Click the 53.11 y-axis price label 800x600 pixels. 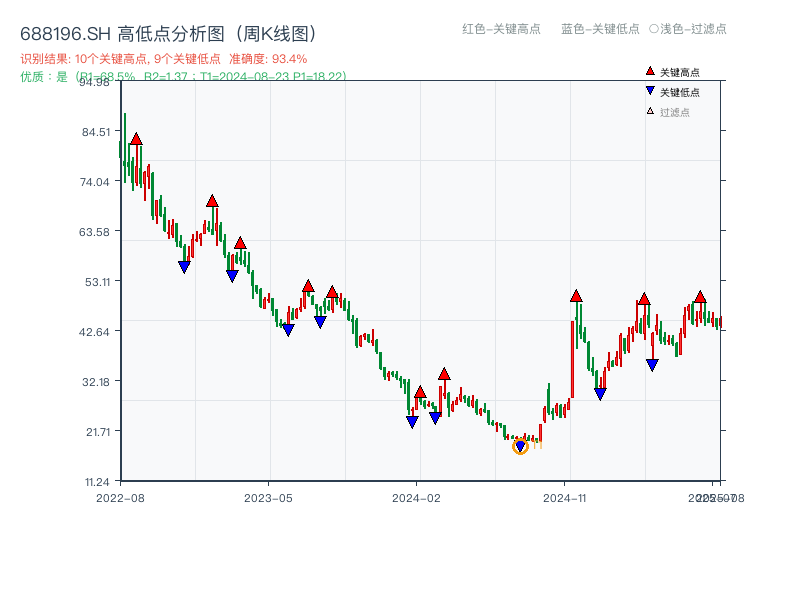[x=97, y=282]
